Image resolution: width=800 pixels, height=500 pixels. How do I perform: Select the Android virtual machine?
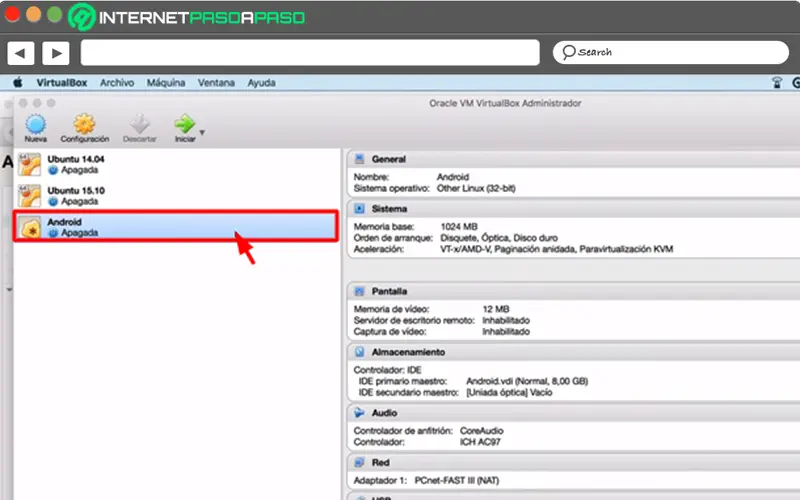click(176, 227)
